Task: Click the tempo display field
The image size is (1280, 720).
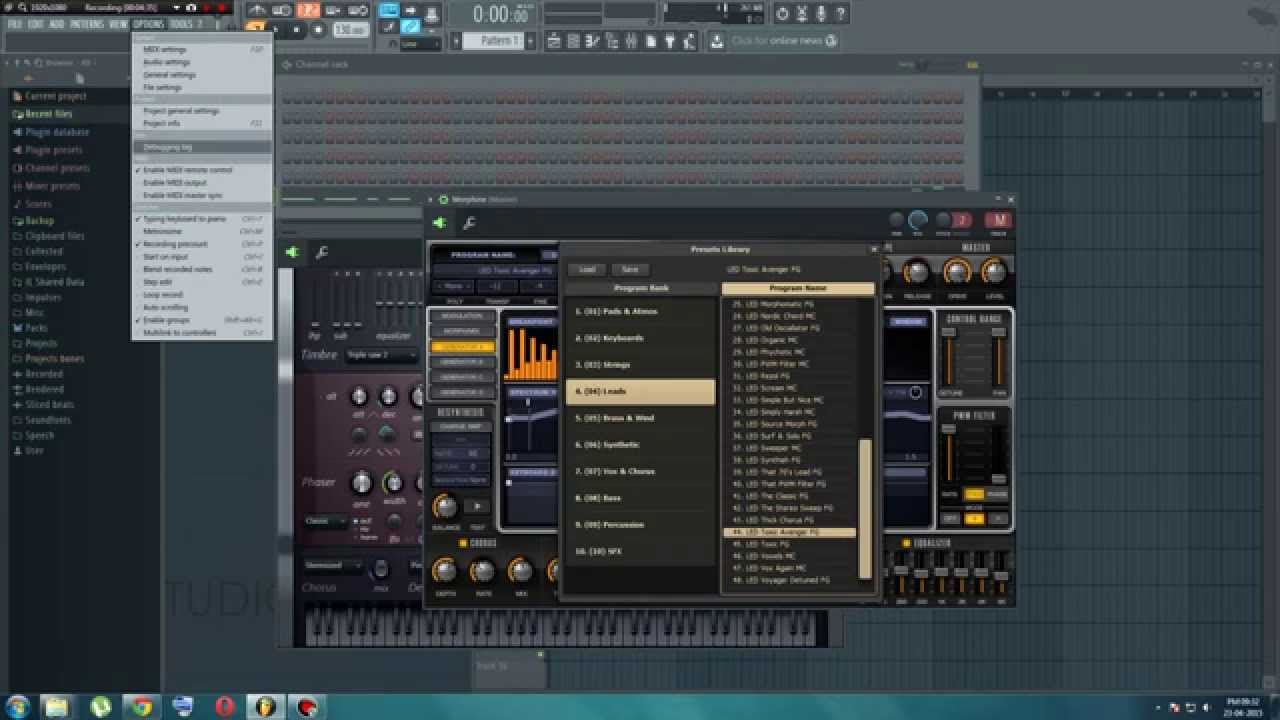Action: click(x=350, y=30)
